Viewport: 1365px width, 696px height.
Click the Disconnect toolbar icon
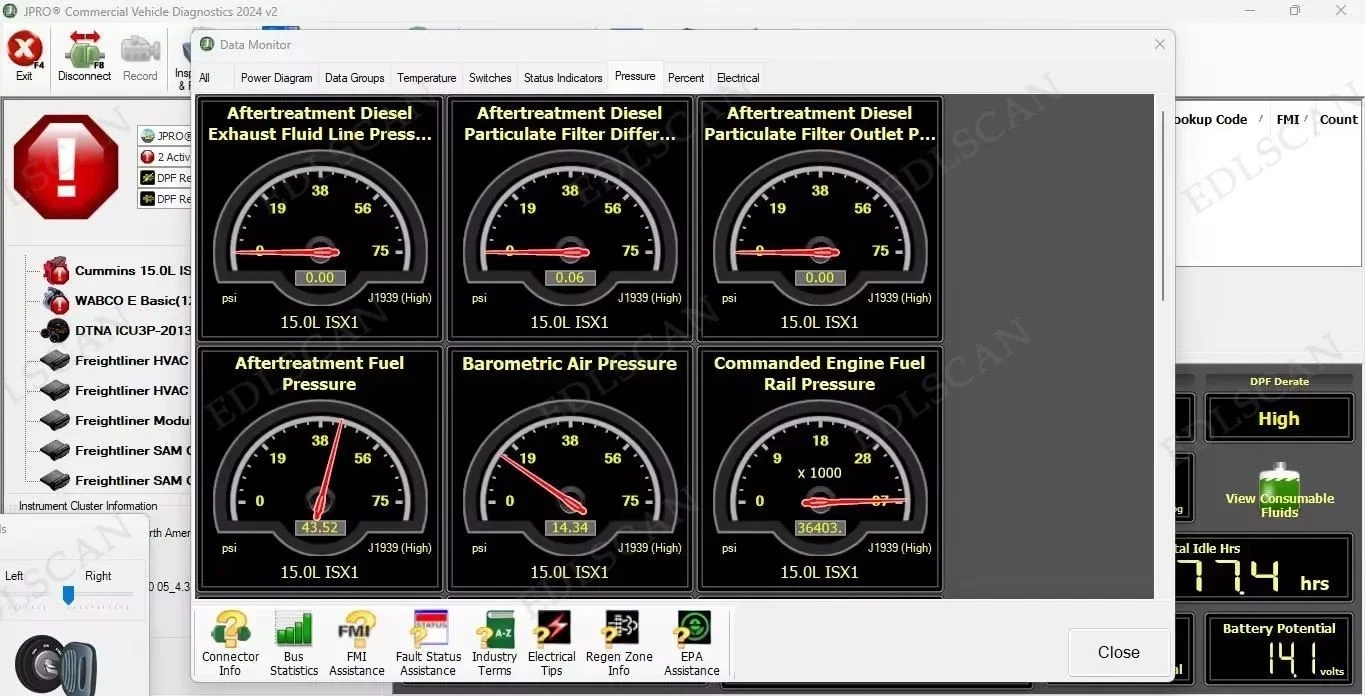click(x=83, y=55)
